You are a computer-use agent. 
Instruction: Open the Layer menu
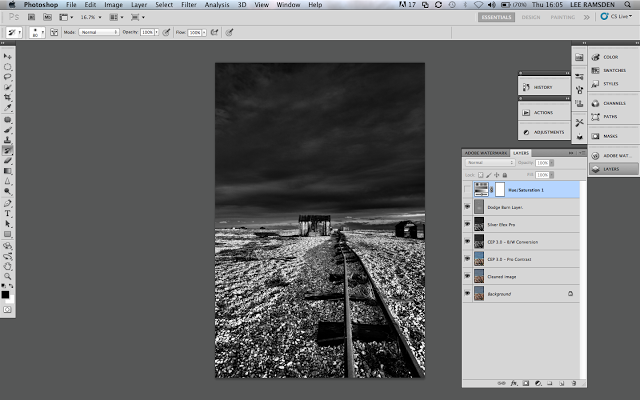pos(139,4)
